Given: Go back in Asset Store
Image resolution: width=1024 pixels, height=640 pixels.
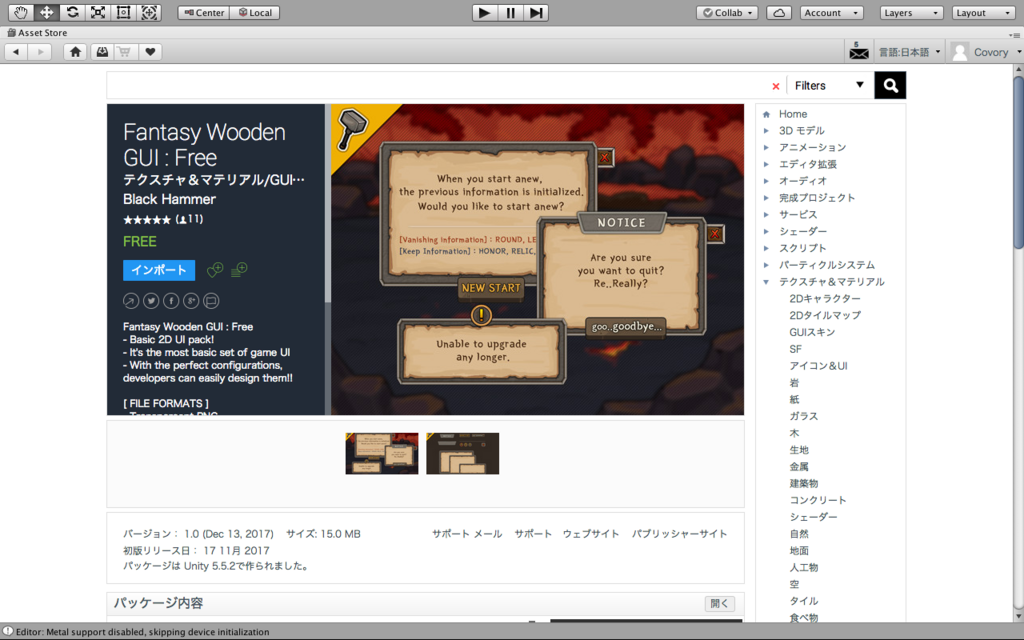Looking at the screenshot, I should 16,52.
